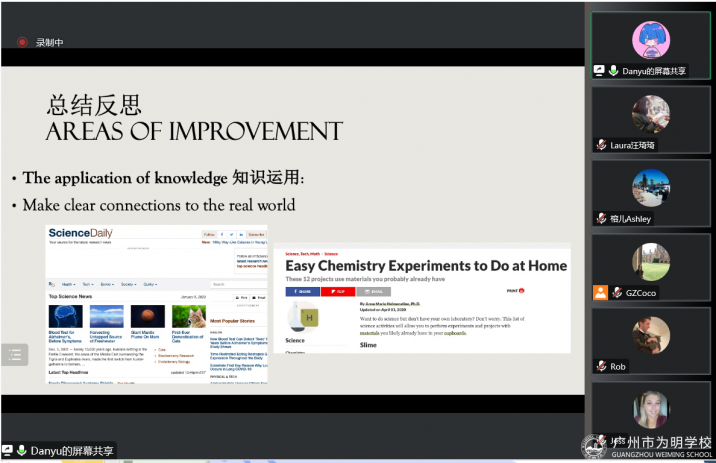Select the bottom participant's video tile

pos(651,410)
